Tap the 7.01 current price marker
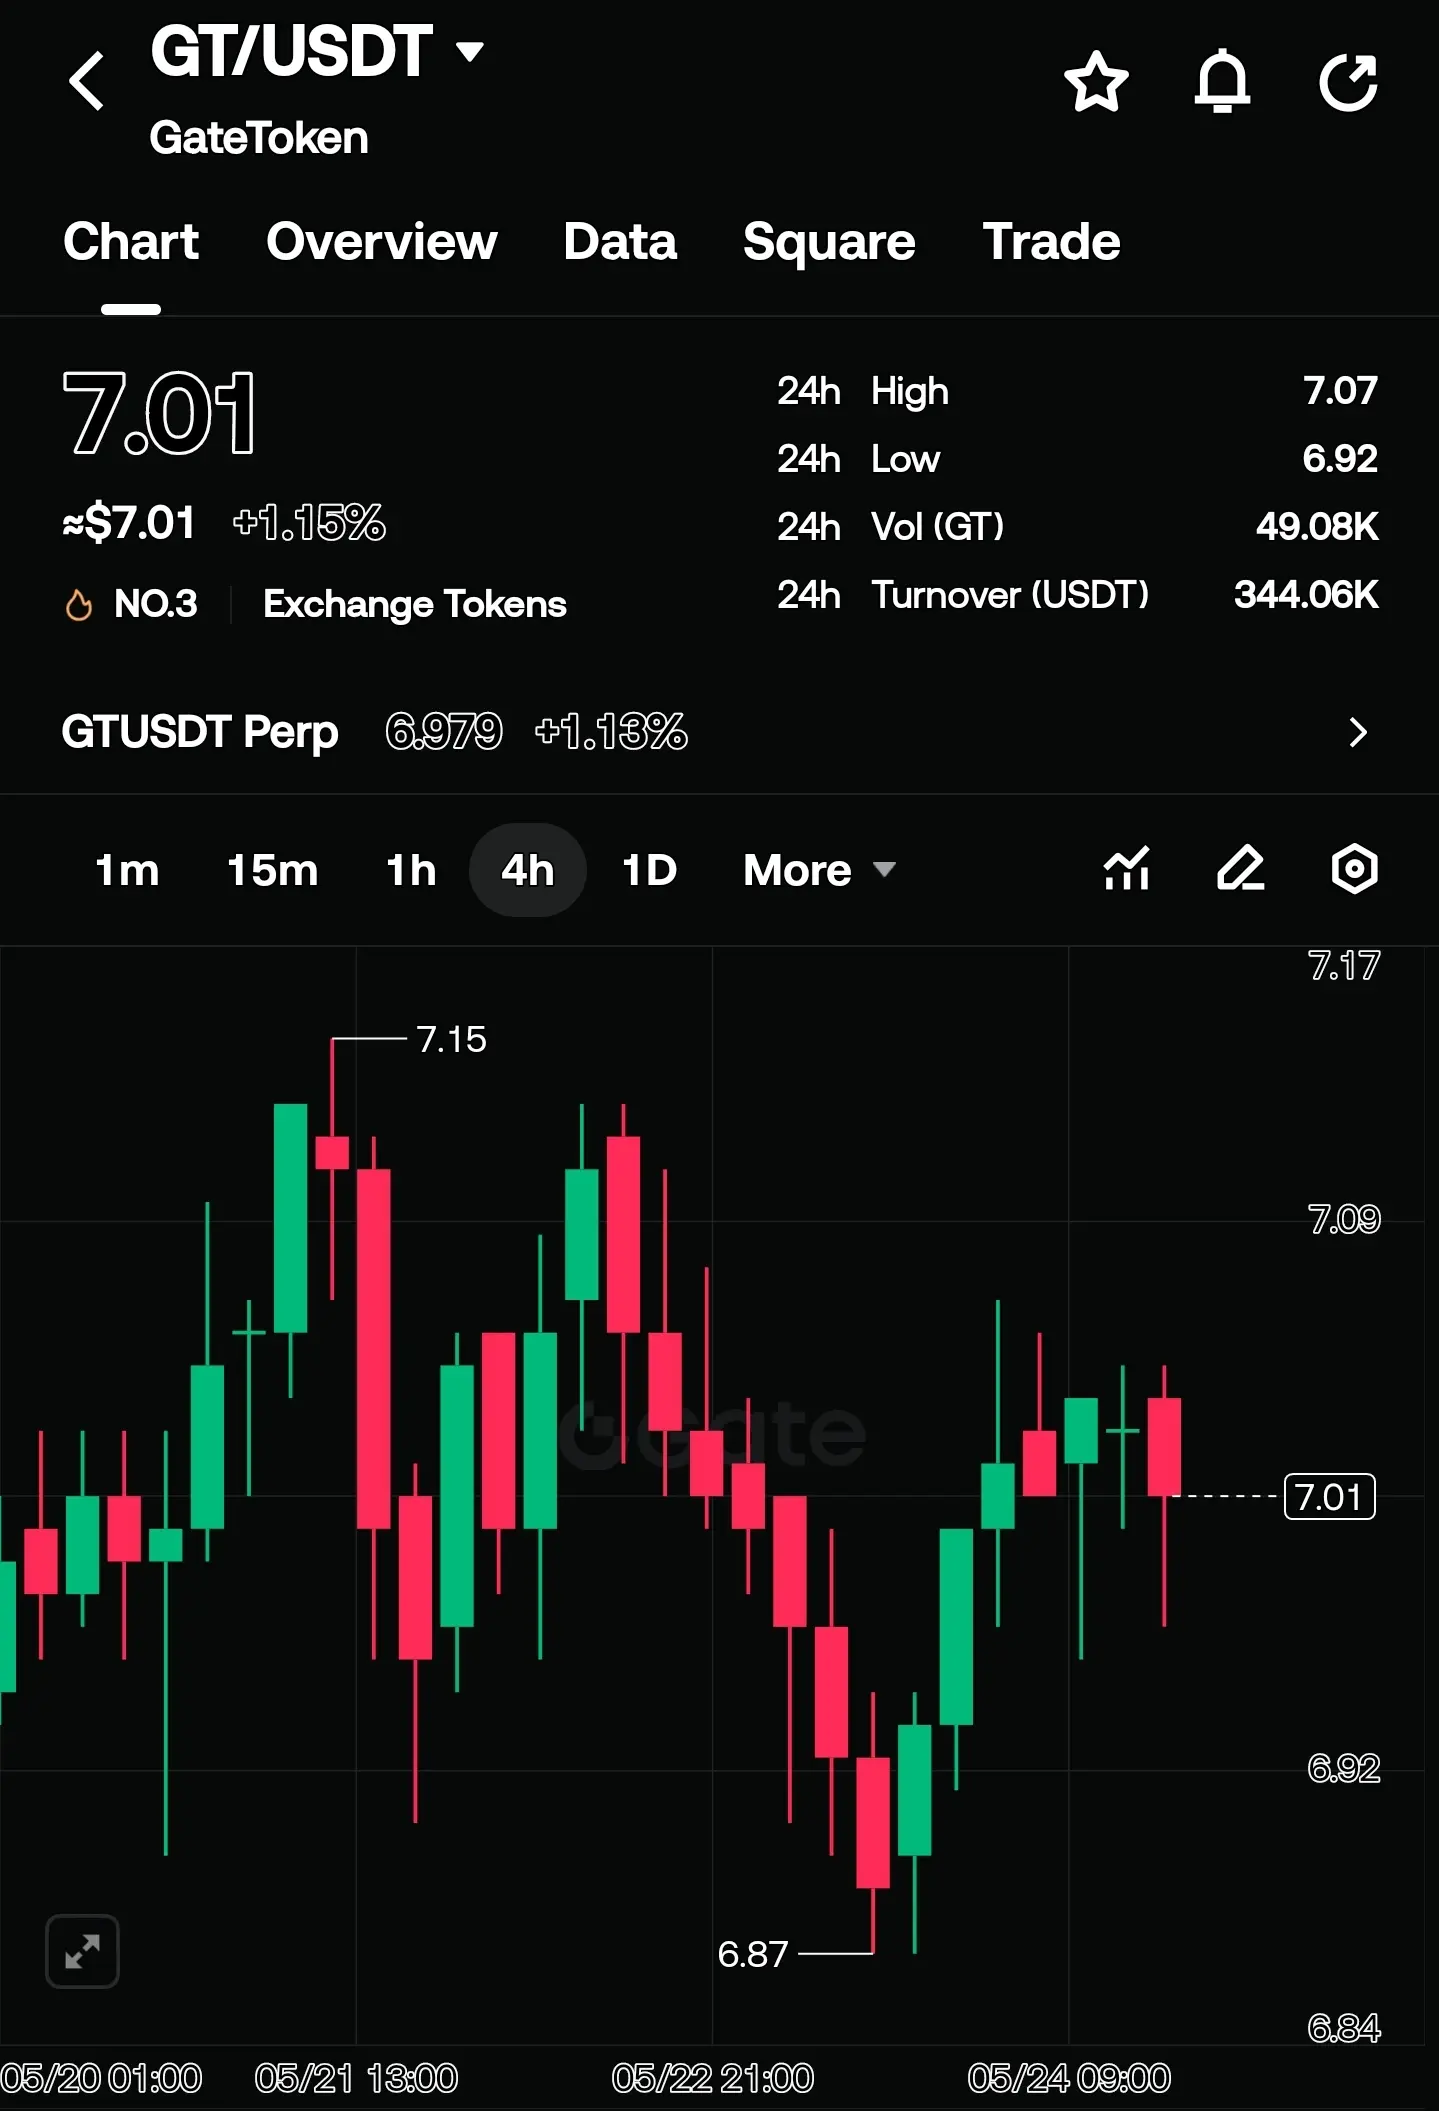This screenshot has width=1439, height=2111. [x=1329, y=1497]
